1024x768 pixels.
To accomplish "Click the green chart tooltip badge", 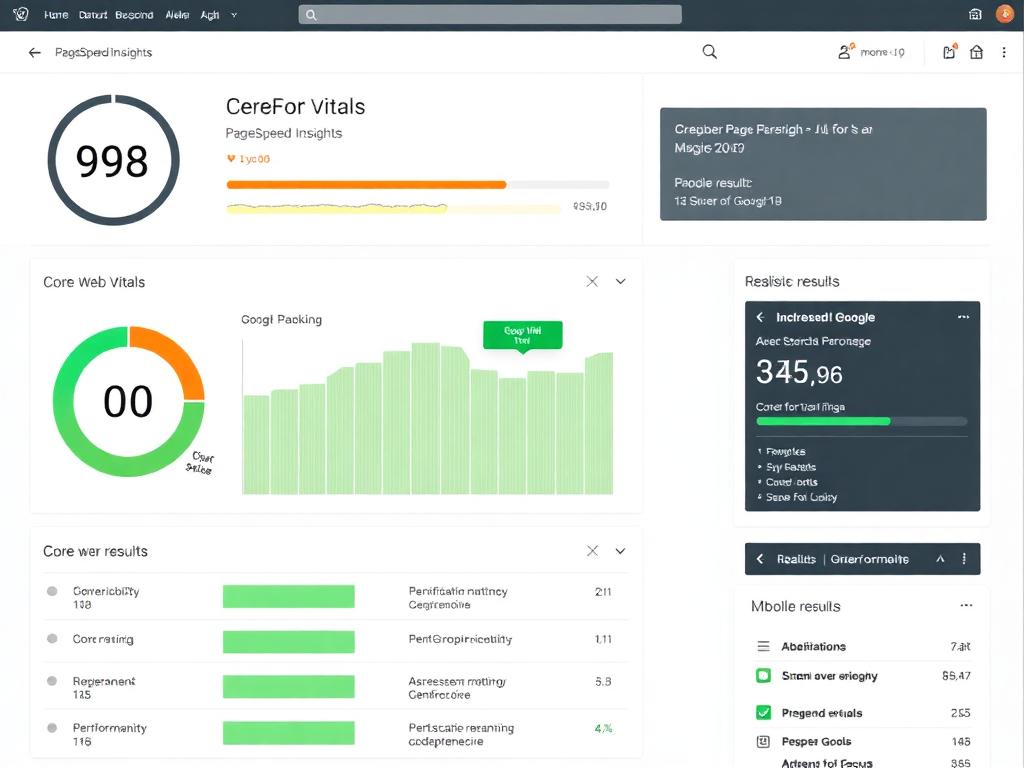I will point(522,336).
